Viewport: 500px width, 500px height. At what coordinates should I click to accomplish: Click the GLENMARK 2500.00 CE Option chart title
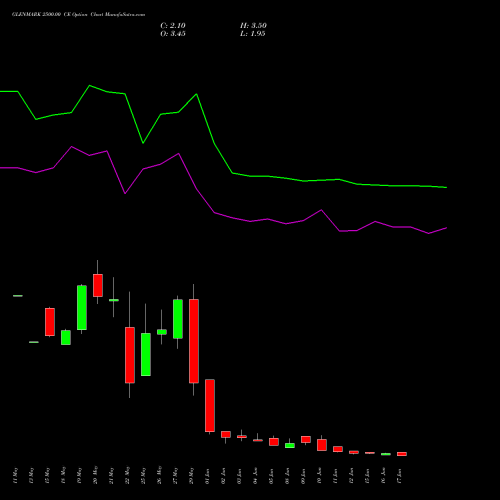point(78,15)
